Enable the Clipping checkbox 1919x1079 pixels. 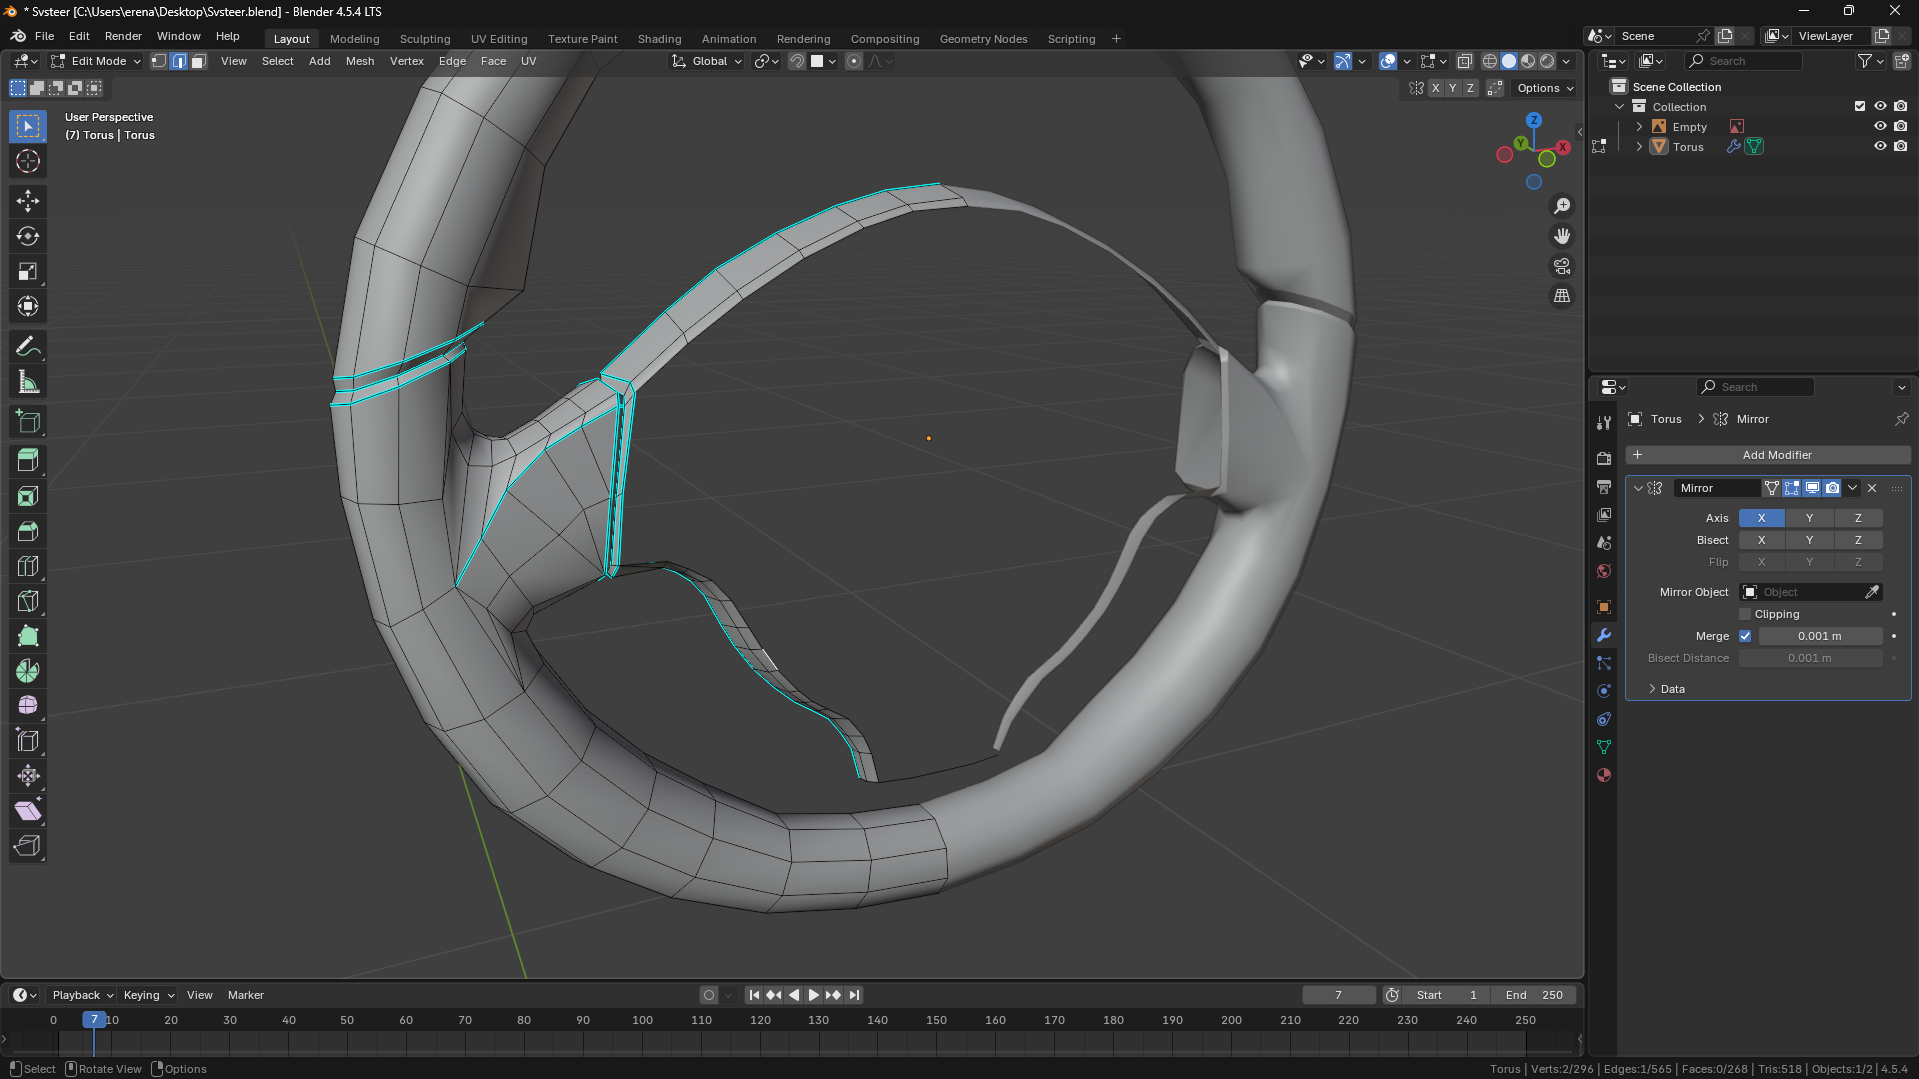(1745, 614)
